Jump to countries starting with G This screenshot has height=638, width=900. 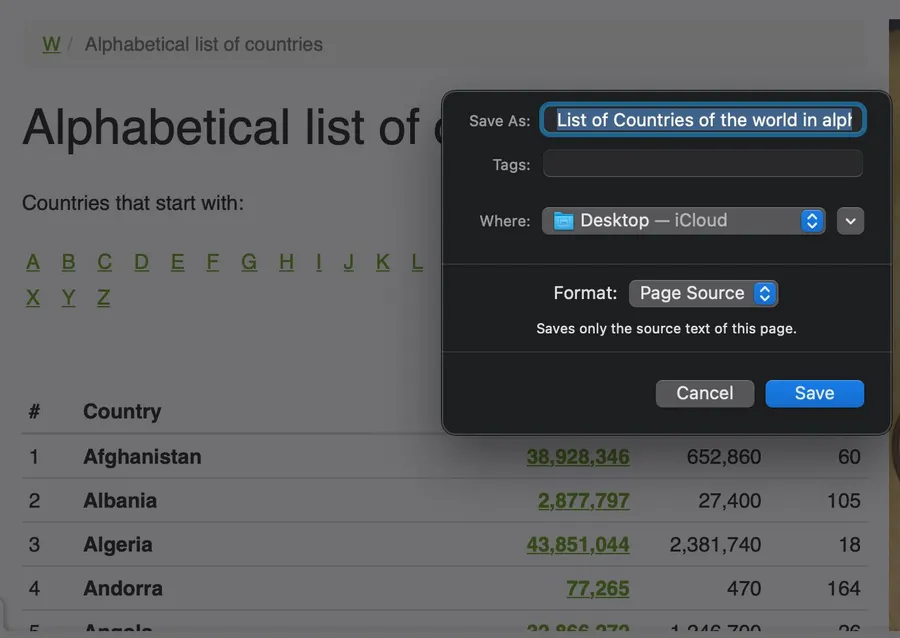click(249, 262)
